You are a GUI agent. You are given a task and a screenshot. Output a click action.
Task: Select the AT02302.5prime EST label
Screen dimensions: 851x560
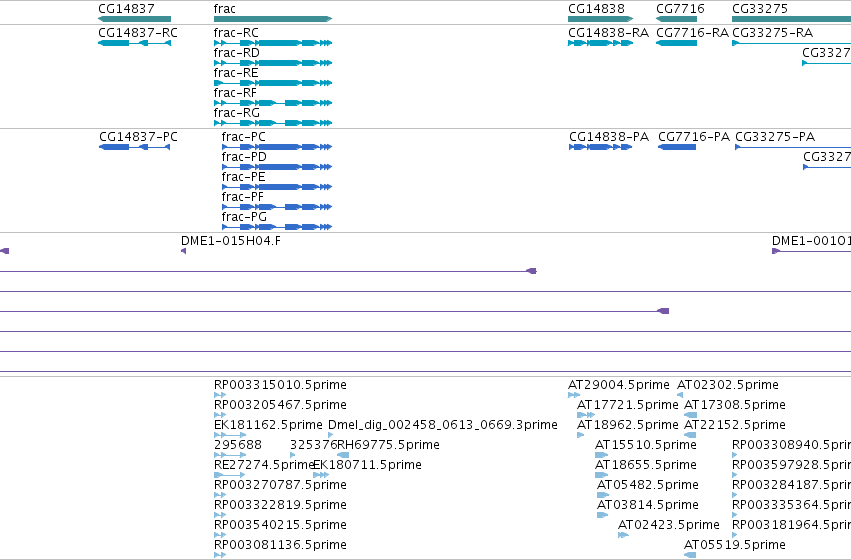pyautogui.click(x=728, y=385)
